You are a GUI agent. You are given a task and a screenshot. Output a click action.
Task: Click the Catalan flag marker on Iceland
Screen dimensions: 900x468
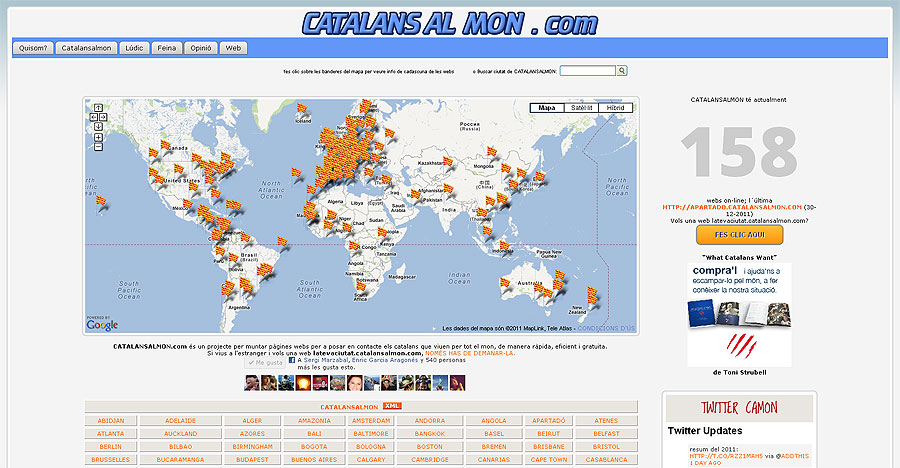point(301,108)
